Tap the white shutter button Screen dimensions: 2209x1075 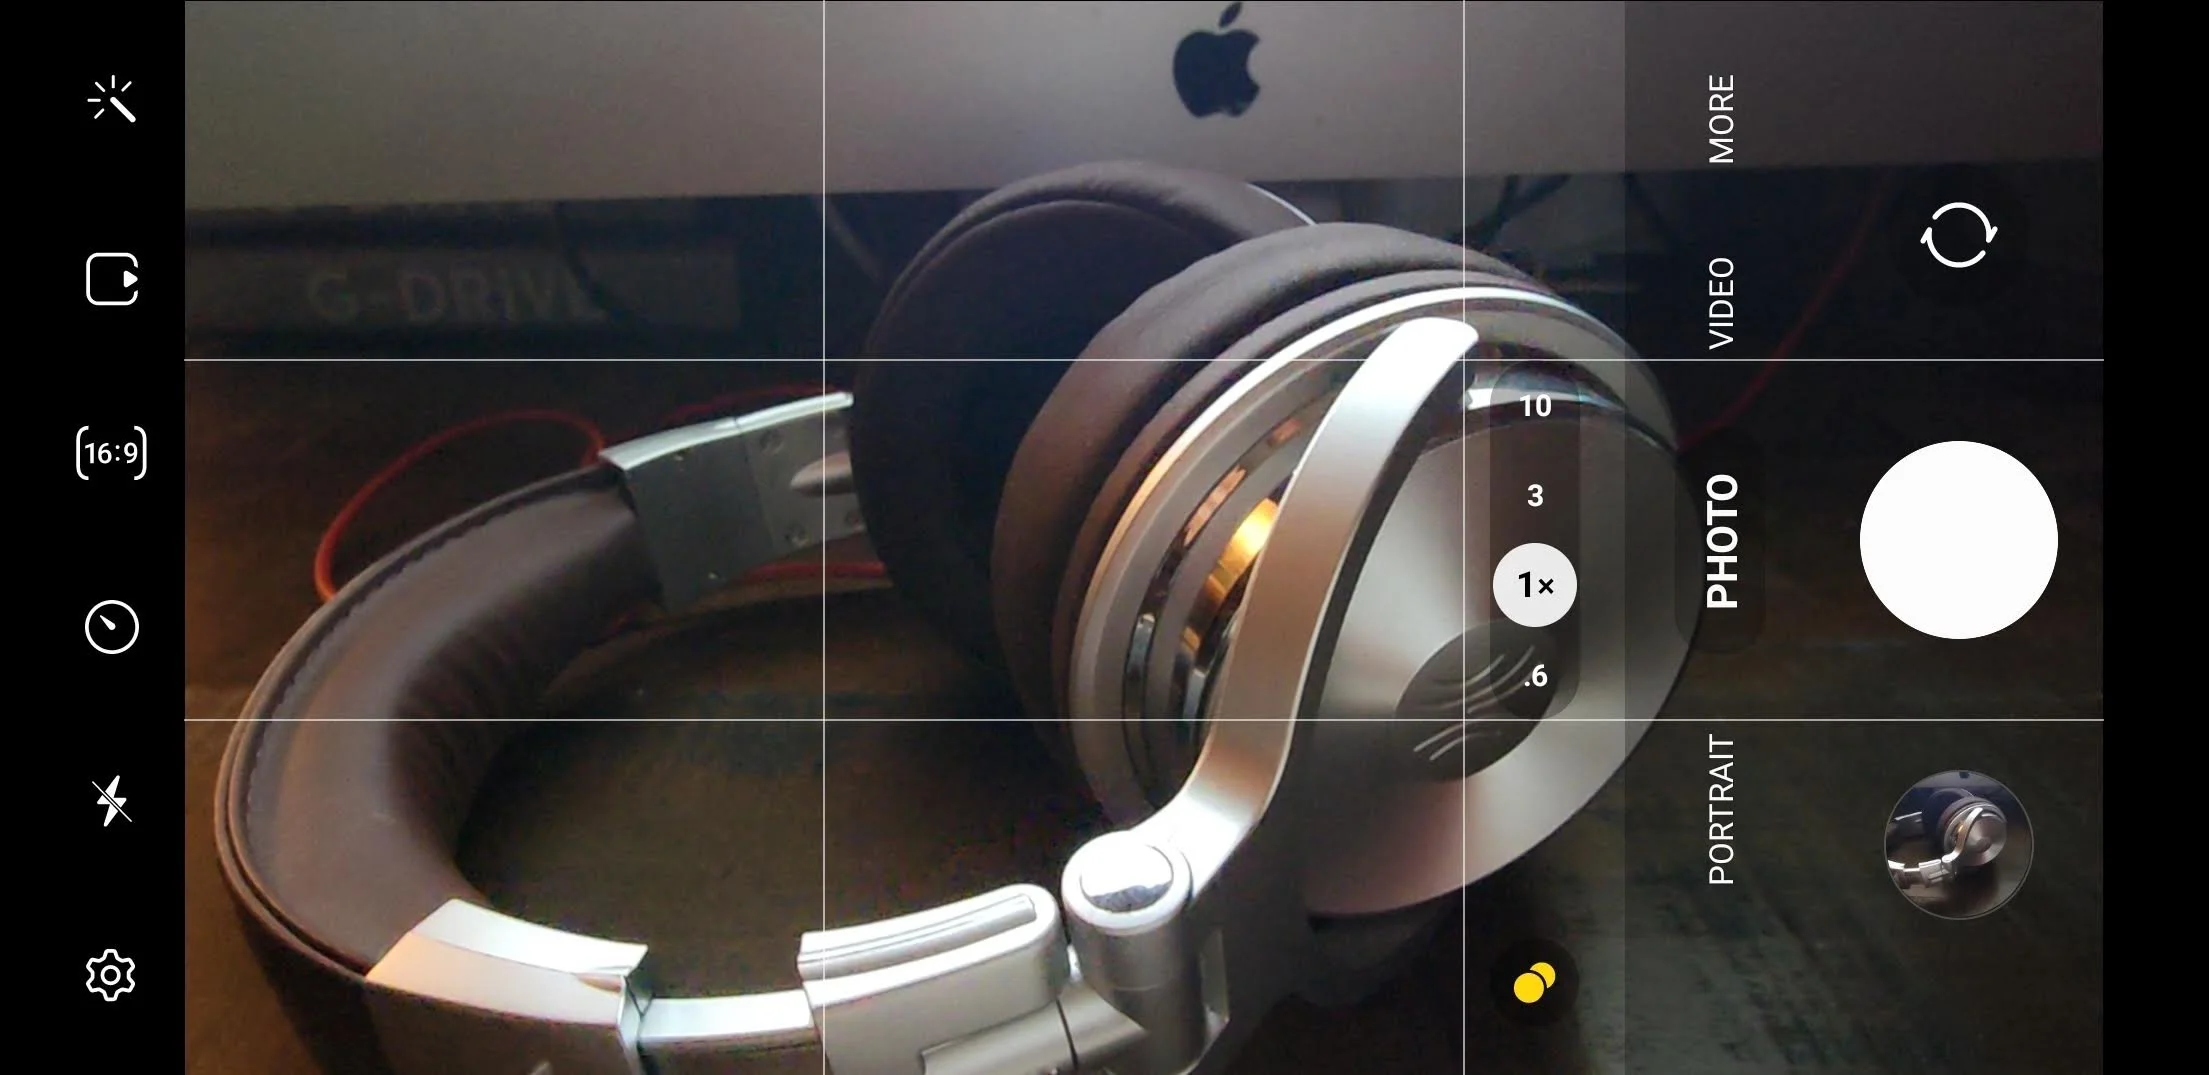point(1958,539)
